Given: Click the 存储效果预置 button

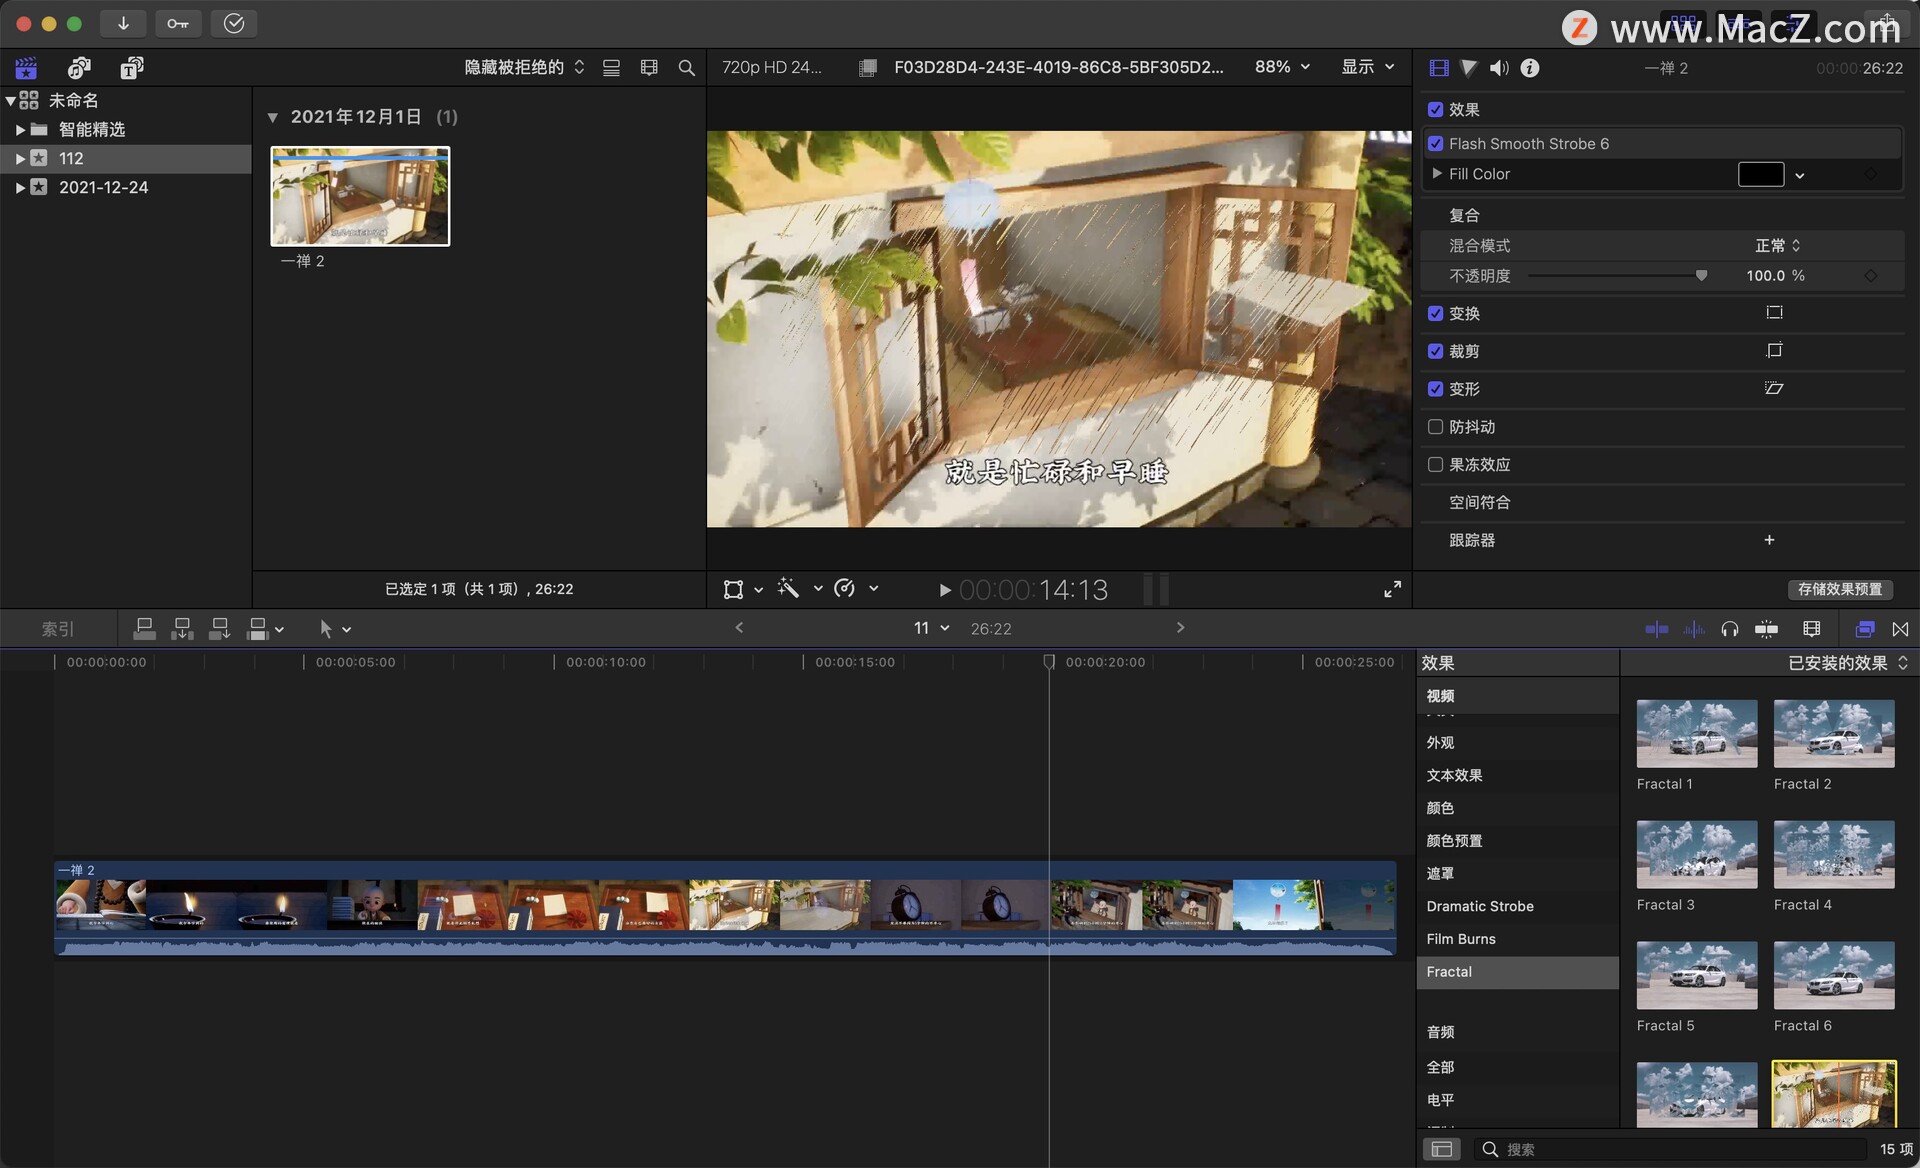Looking at the screenshot, I should click(x=1839, y=589).
